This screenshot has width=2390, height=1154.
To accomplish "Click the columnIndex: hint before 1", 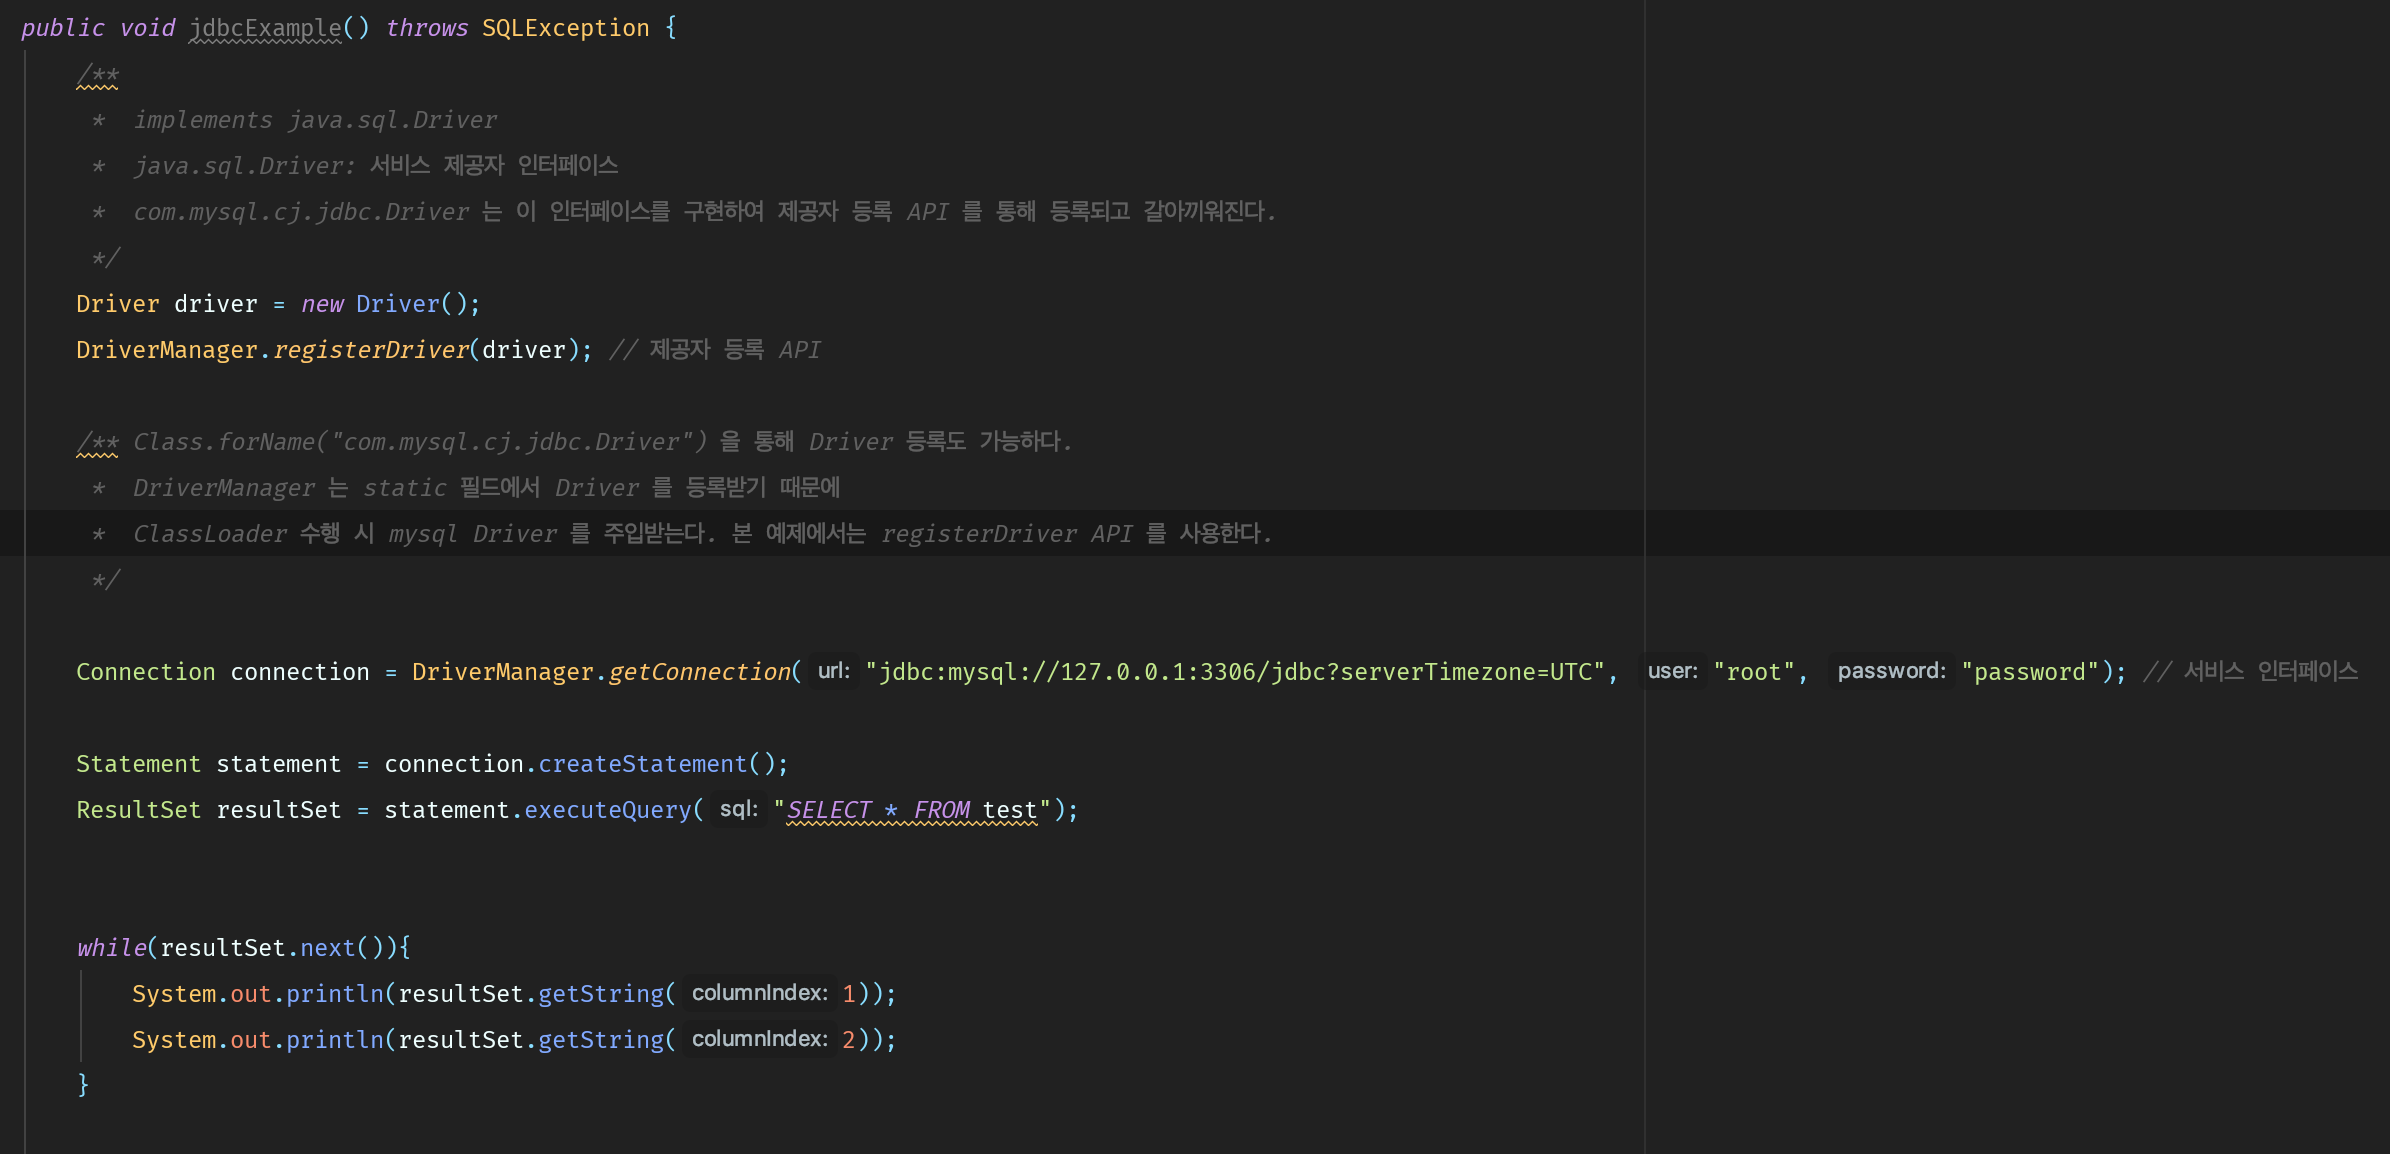I will (x=759, y=993).
